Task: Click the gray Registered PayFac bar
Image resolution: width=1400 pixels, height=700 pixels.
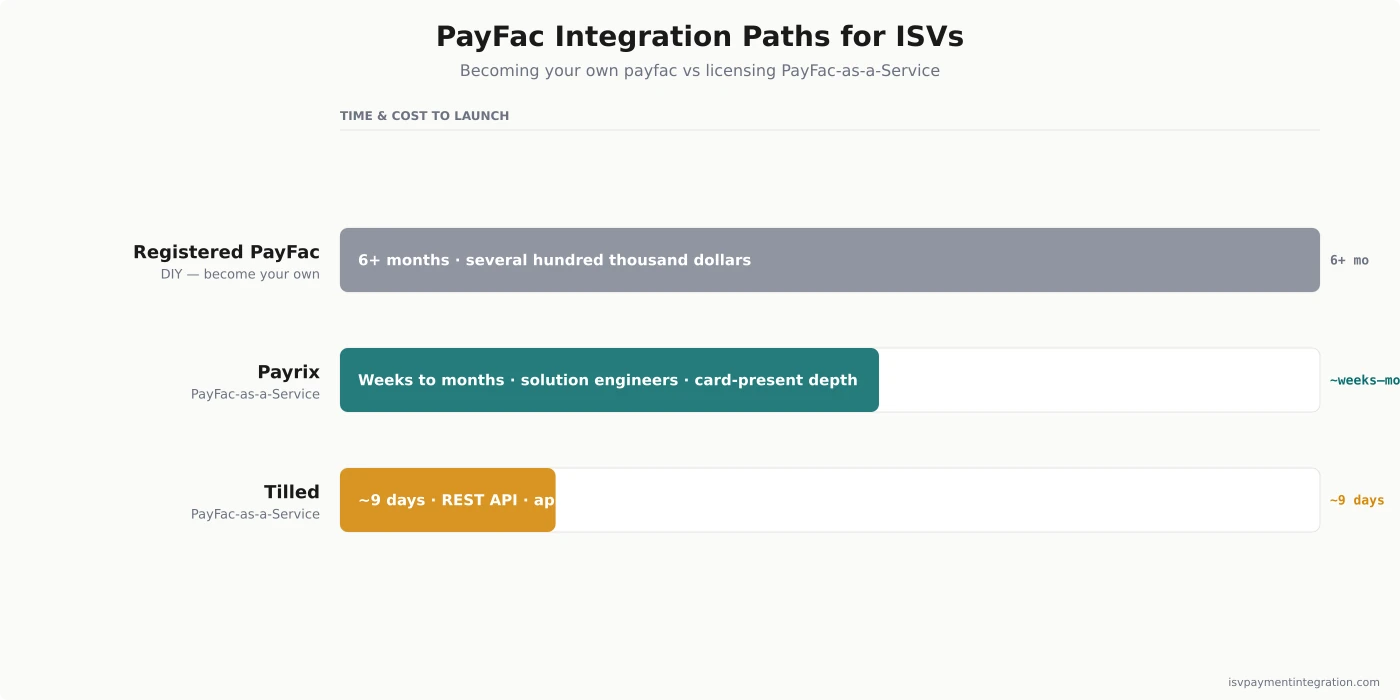Action: coord(830,260)
